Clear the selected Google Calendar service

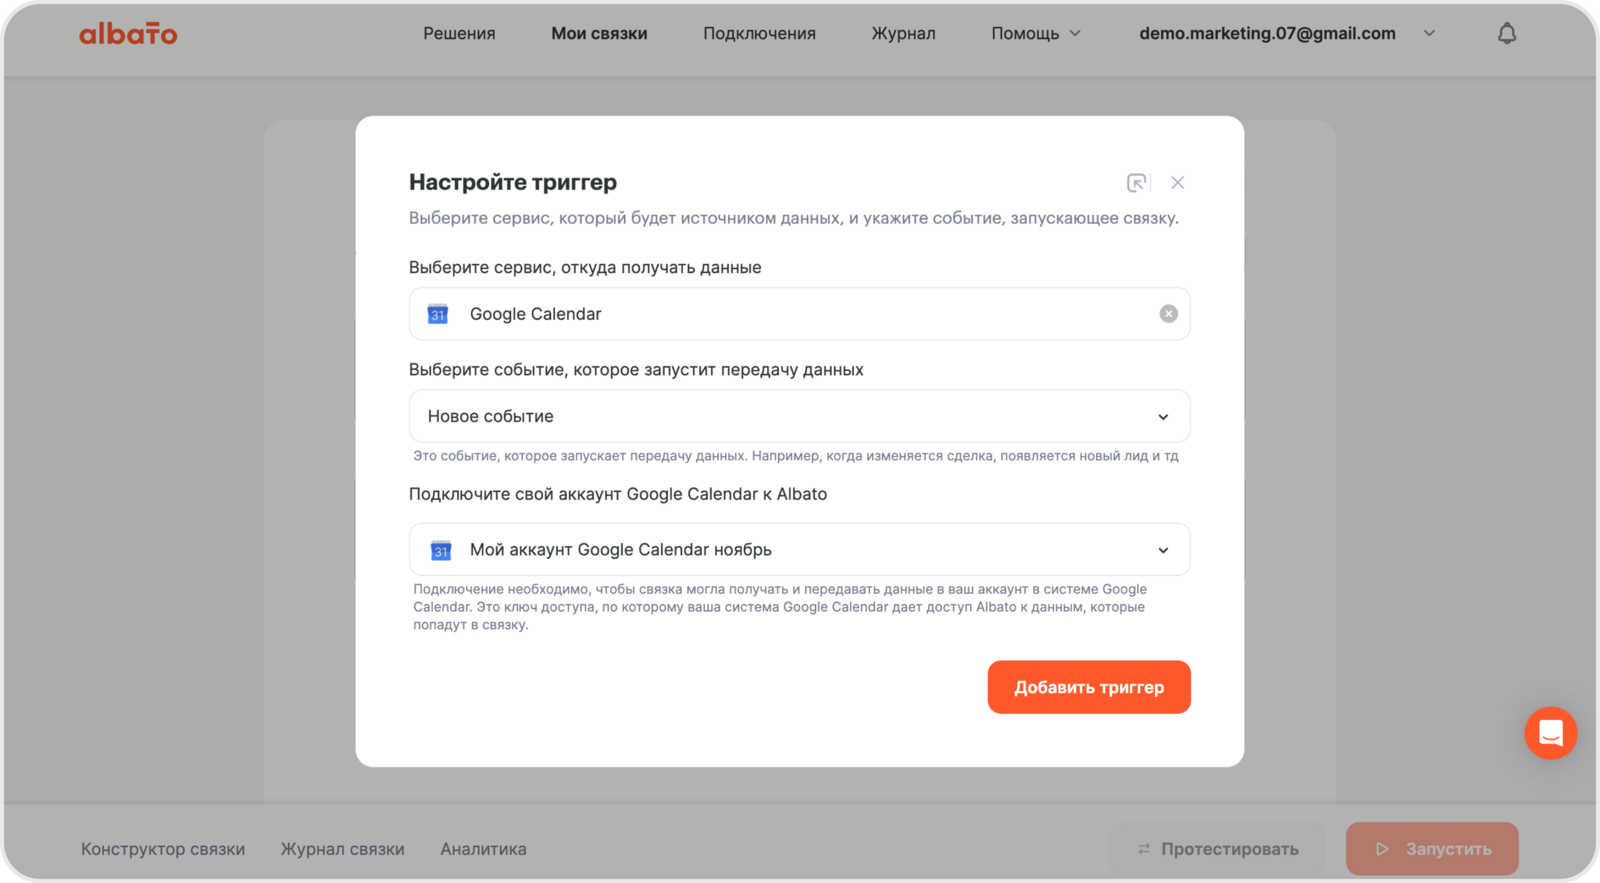(x=1168, y=314)
